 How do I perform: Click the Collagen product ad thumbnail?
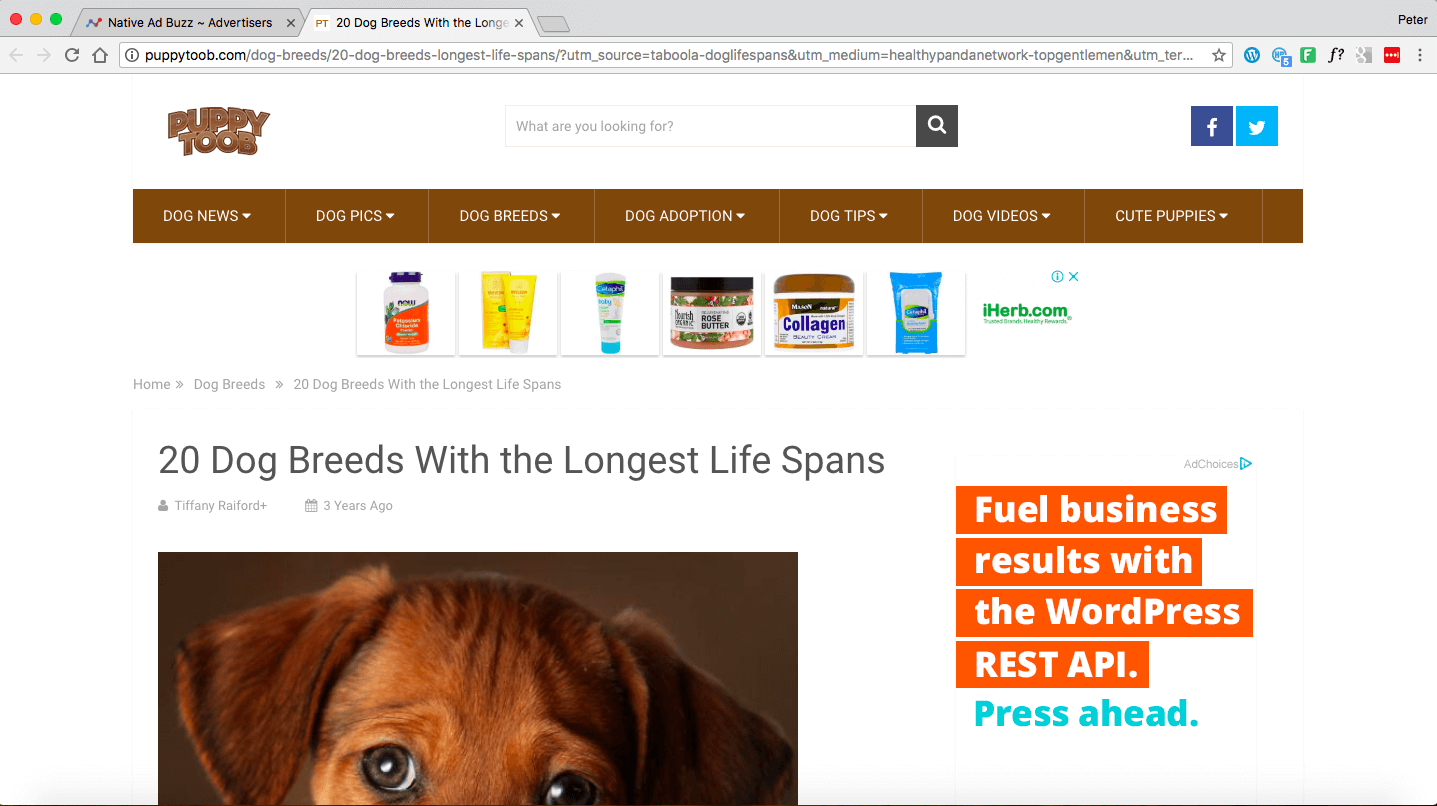pyautogui.click(x=814, y=313)
